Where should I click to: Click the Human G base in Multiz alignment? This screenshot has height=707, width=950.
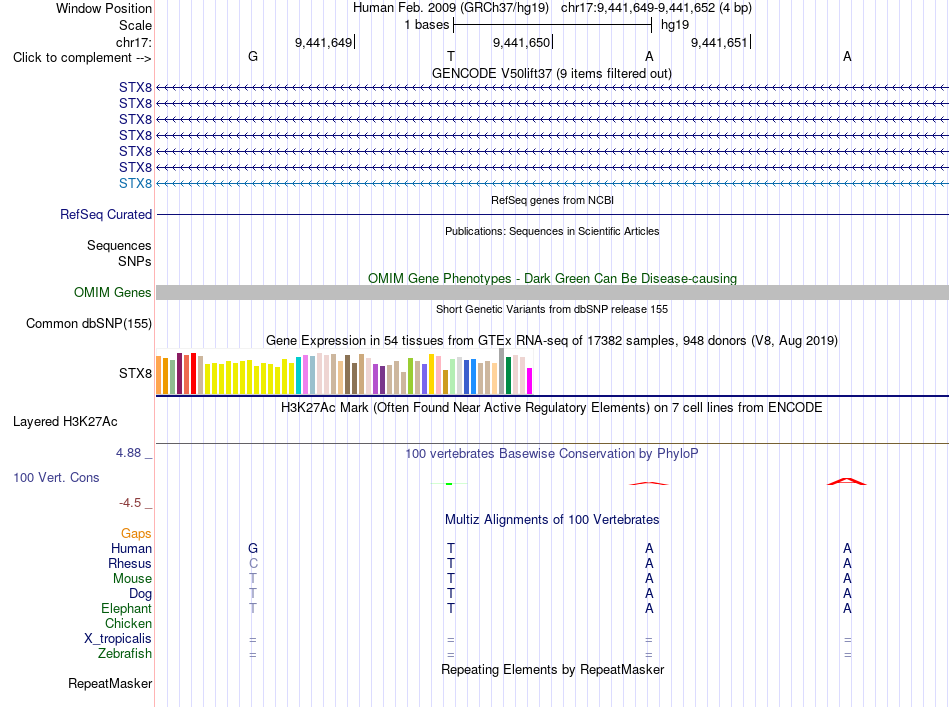coord(253,548)
